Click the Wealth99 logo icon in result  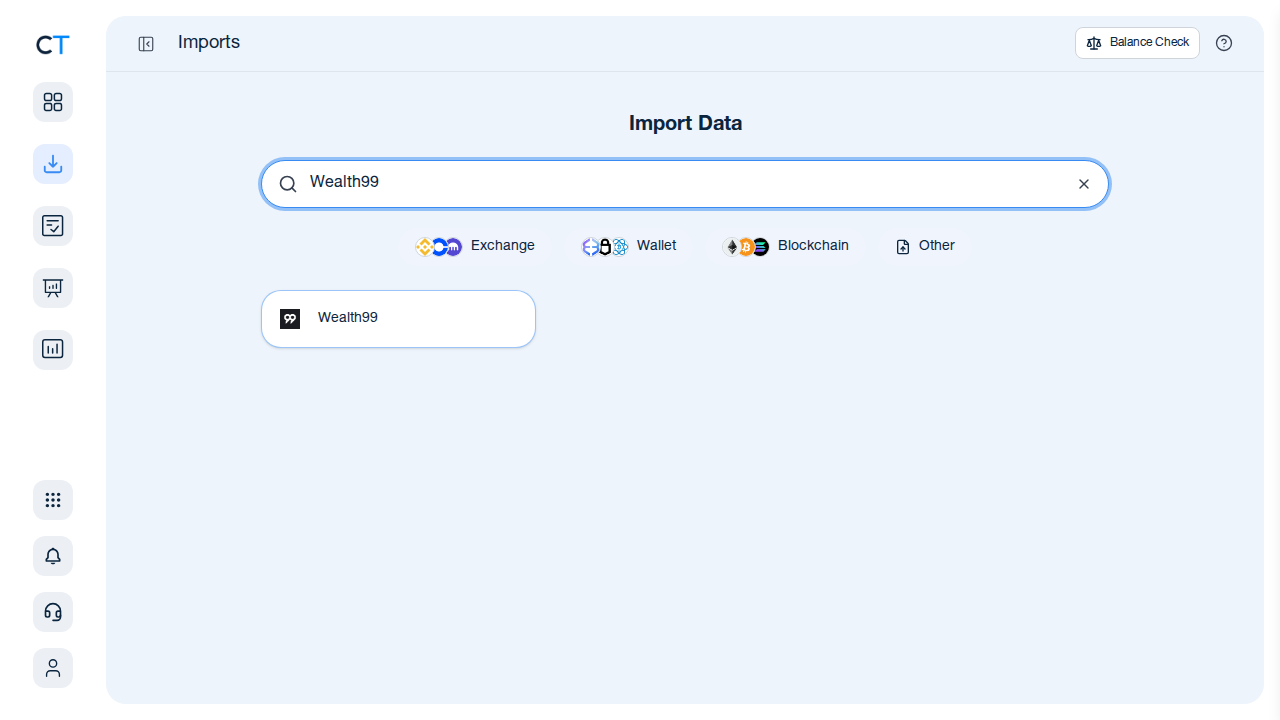coord(290,319)
